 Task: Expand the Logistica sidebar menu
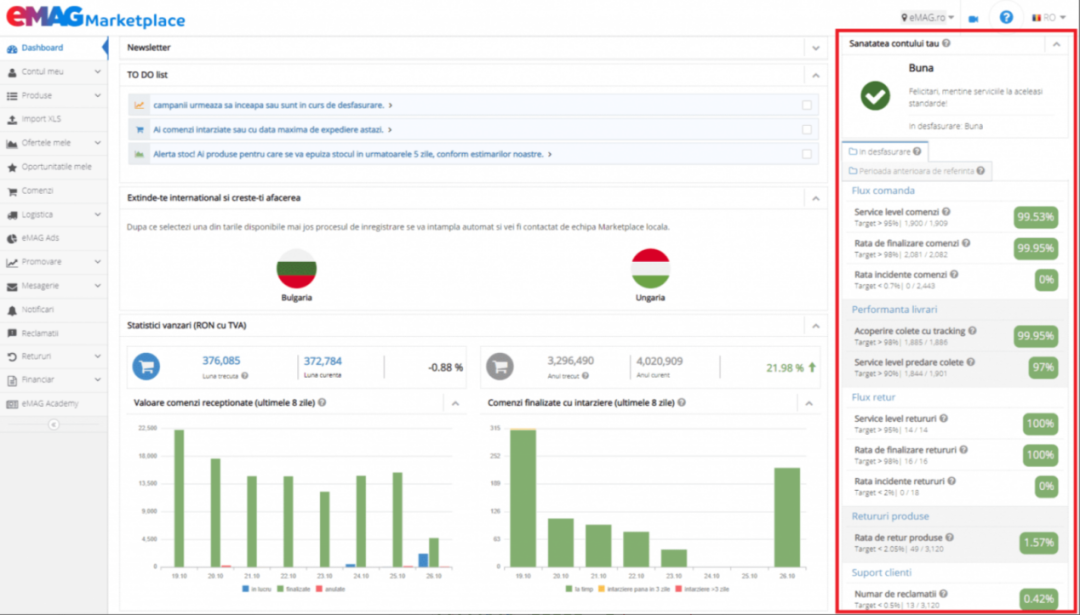pyautogui.click(x=52, y=214)
